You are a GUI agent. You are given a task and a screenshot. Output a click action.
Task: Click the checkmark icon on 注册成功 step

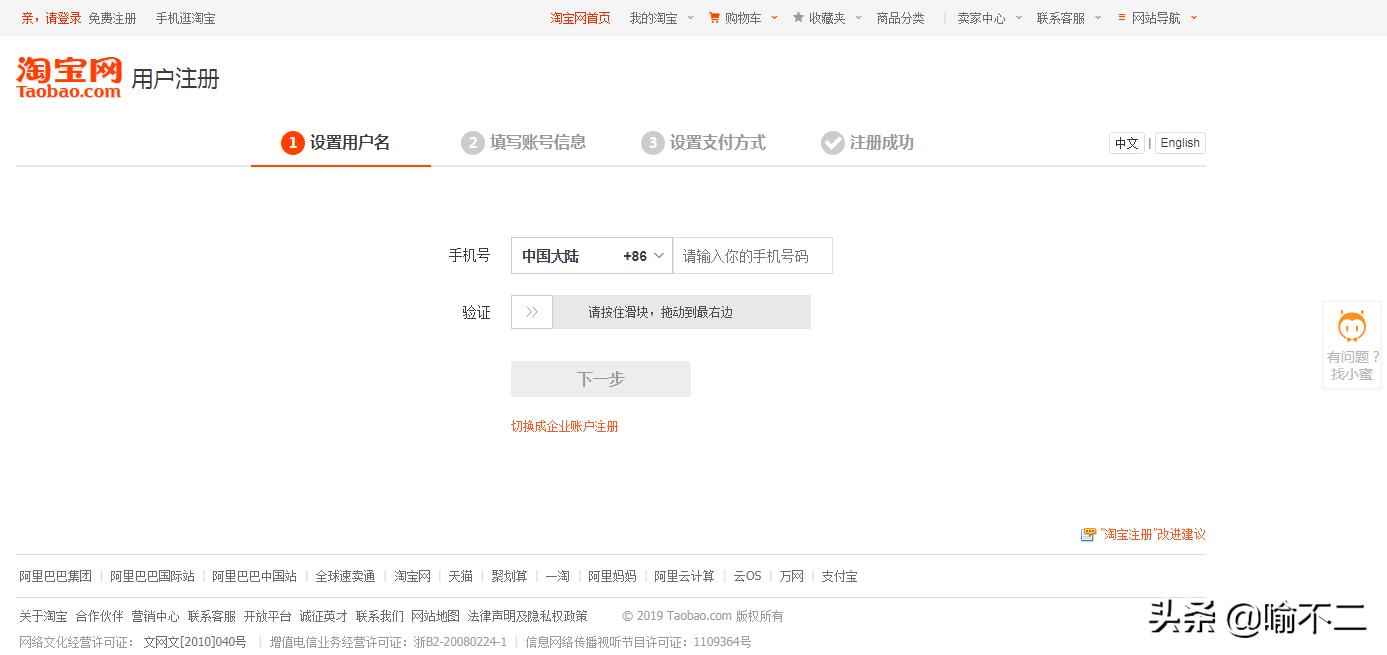tap(833, 143)
